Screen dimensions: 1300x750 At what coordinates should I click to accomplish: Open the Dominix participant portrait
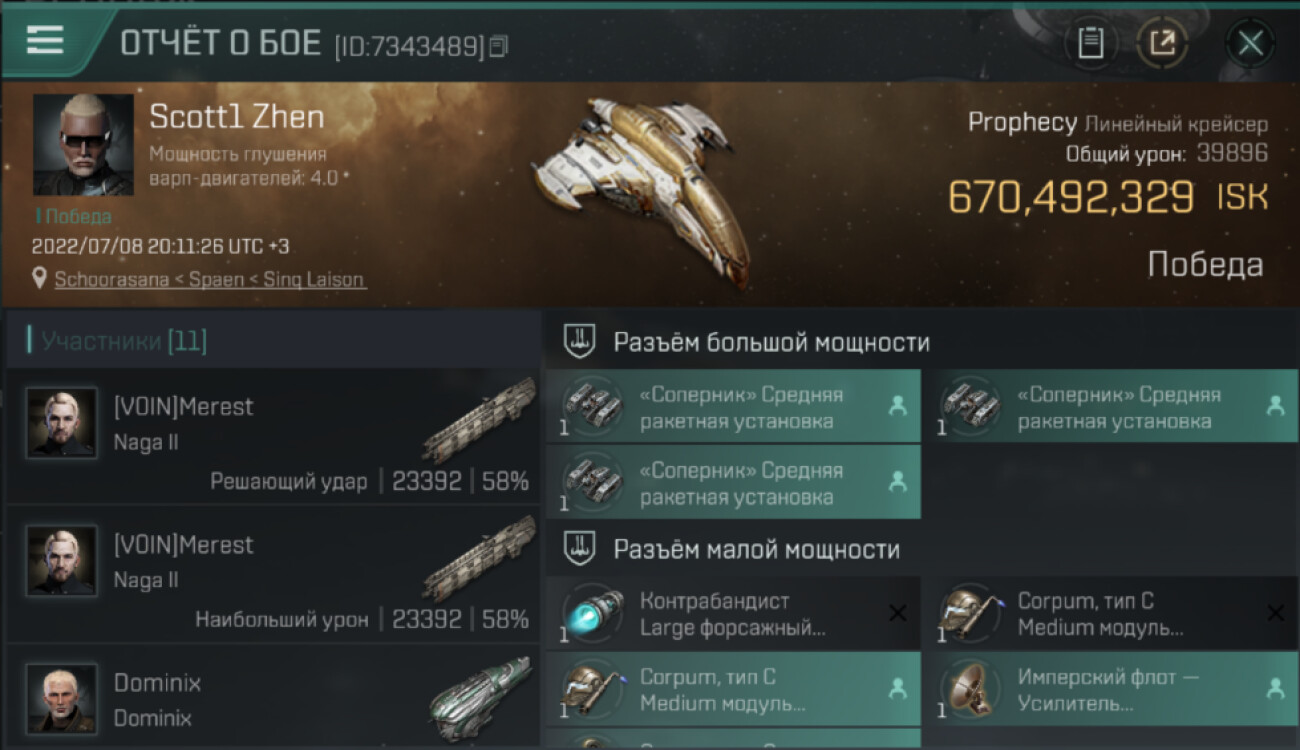[x=62, y=698]
